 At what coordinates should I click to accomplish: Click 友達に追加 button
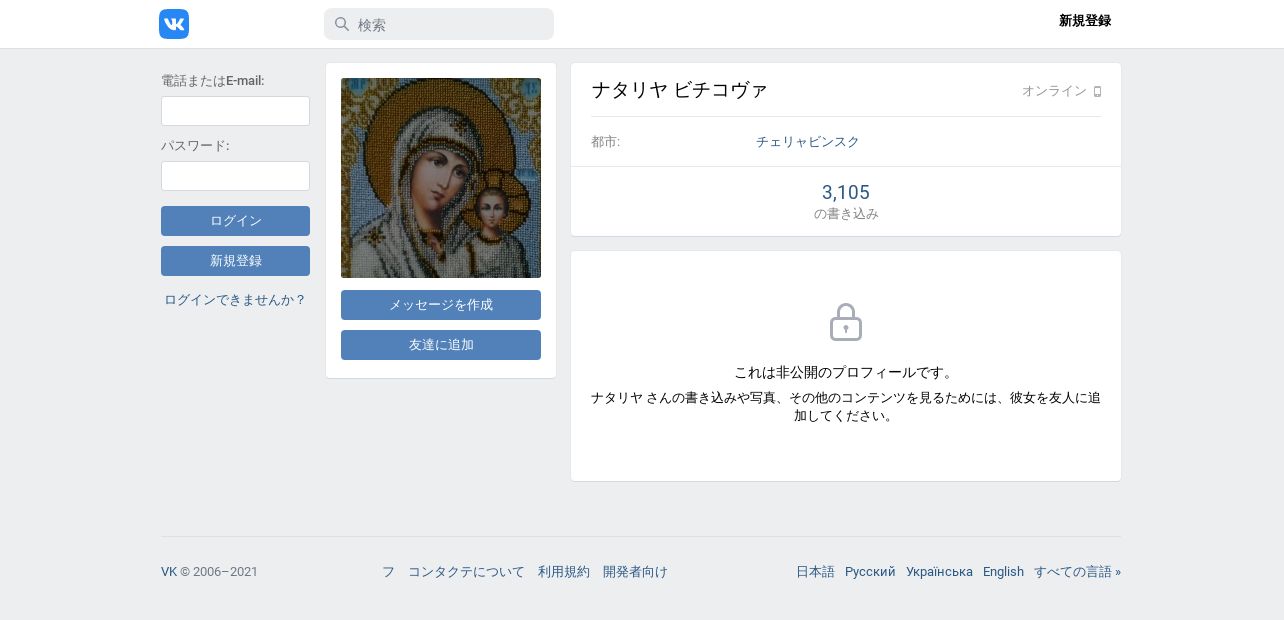point(441,345)
